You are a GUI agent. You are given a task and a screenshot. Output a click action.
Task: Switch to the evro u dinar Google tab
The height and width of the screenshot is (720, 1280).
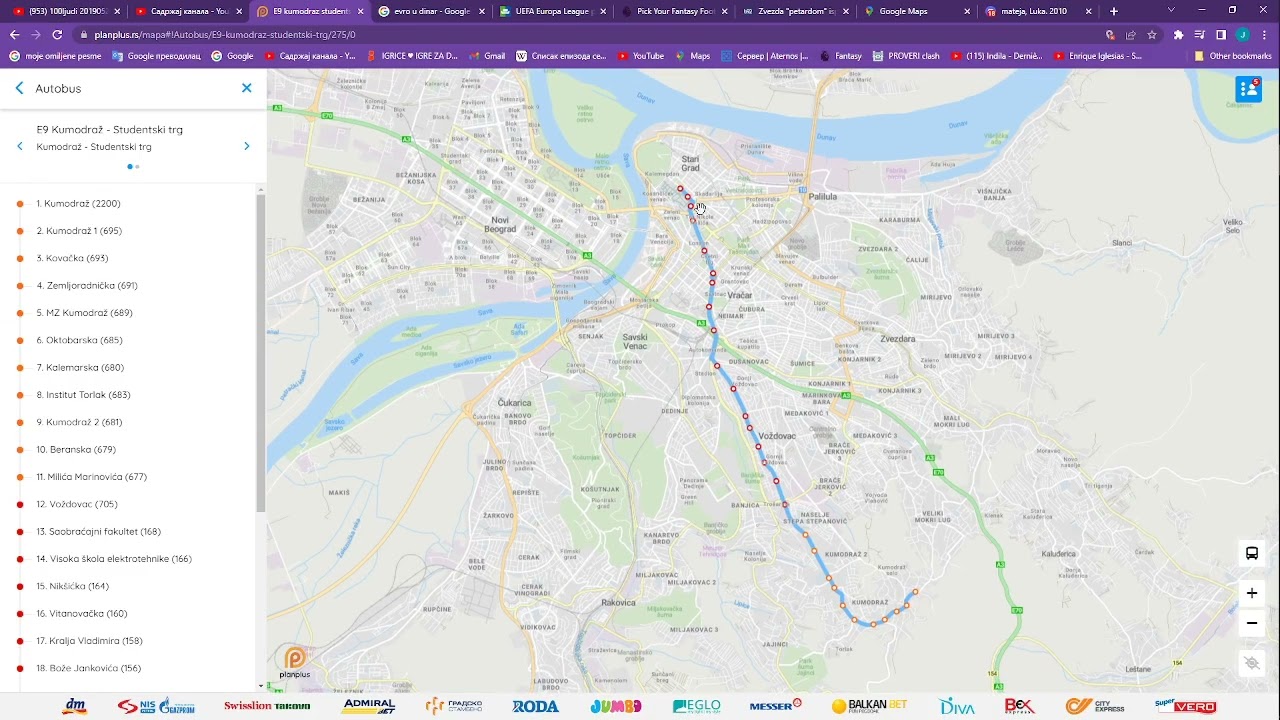click(x=432, y=11)
